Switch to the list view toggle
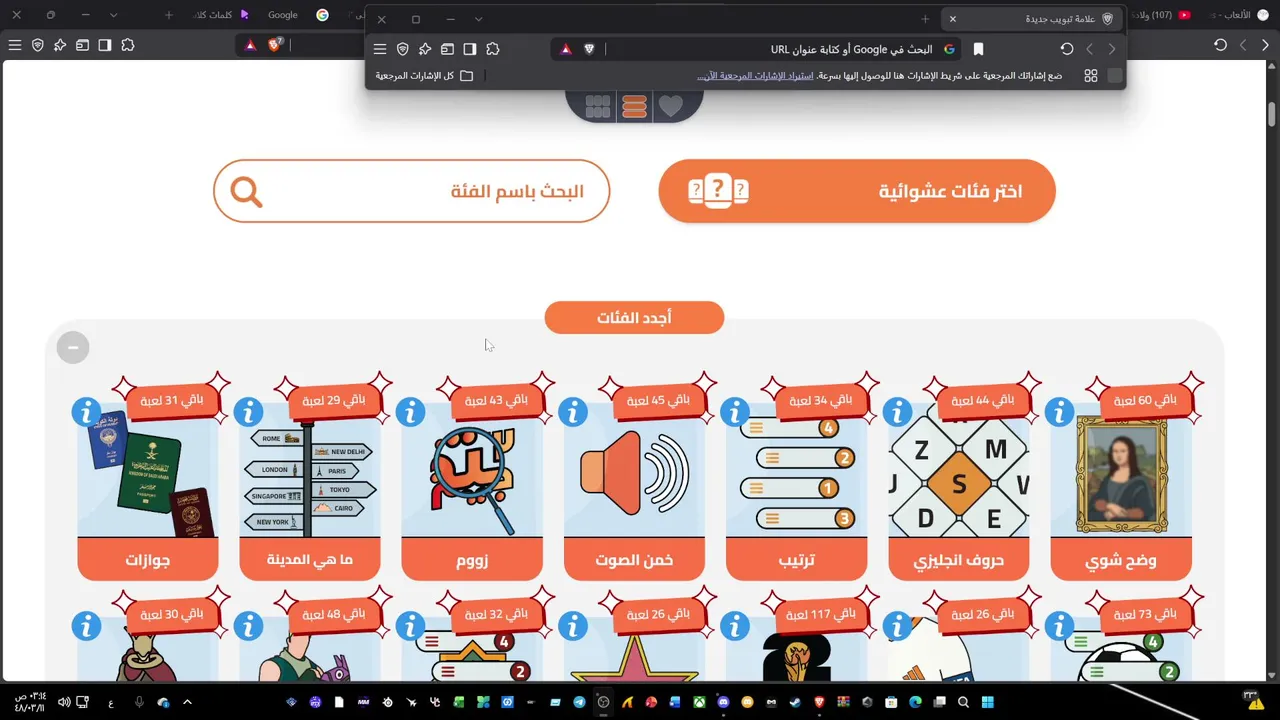Image resolution: width=1280 pixels, height=720 pixels. click(634, 107)
